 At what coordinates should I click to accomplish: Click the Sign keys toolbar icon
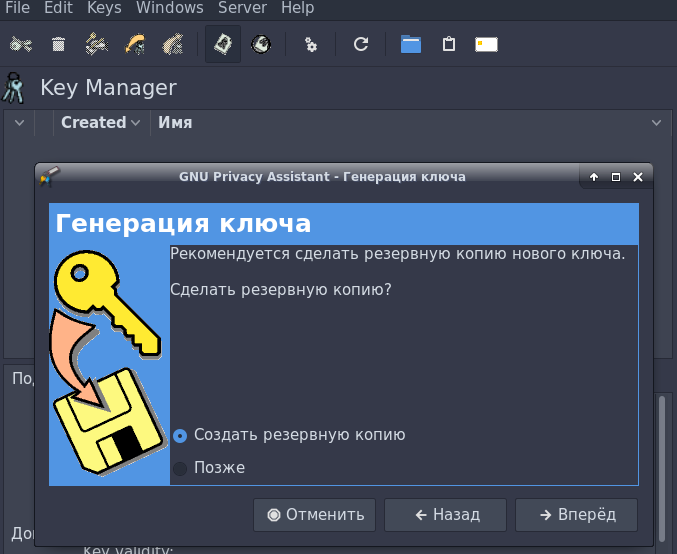[x=97, y=44]
